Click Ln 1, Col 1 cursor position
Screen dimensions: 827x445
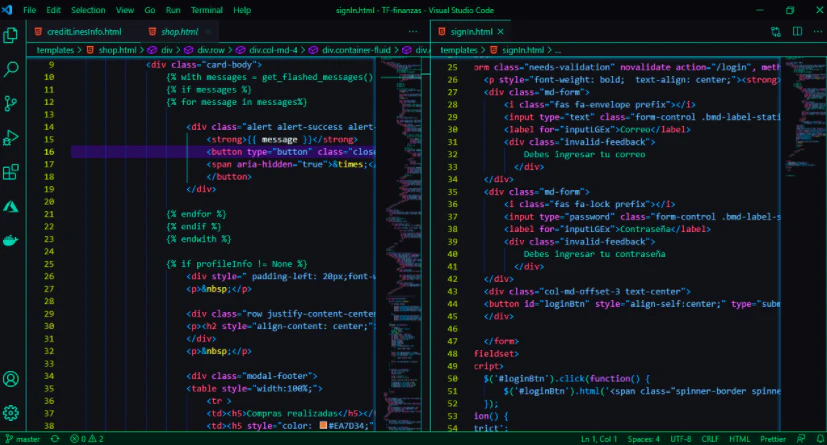599,439
